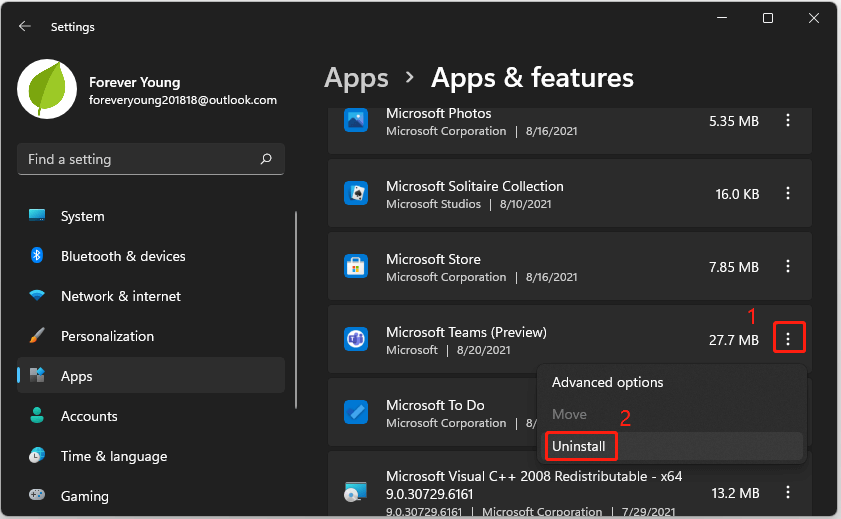
Task: Open Bluetooth & devices settings
Action: click(x=151, y=256)
